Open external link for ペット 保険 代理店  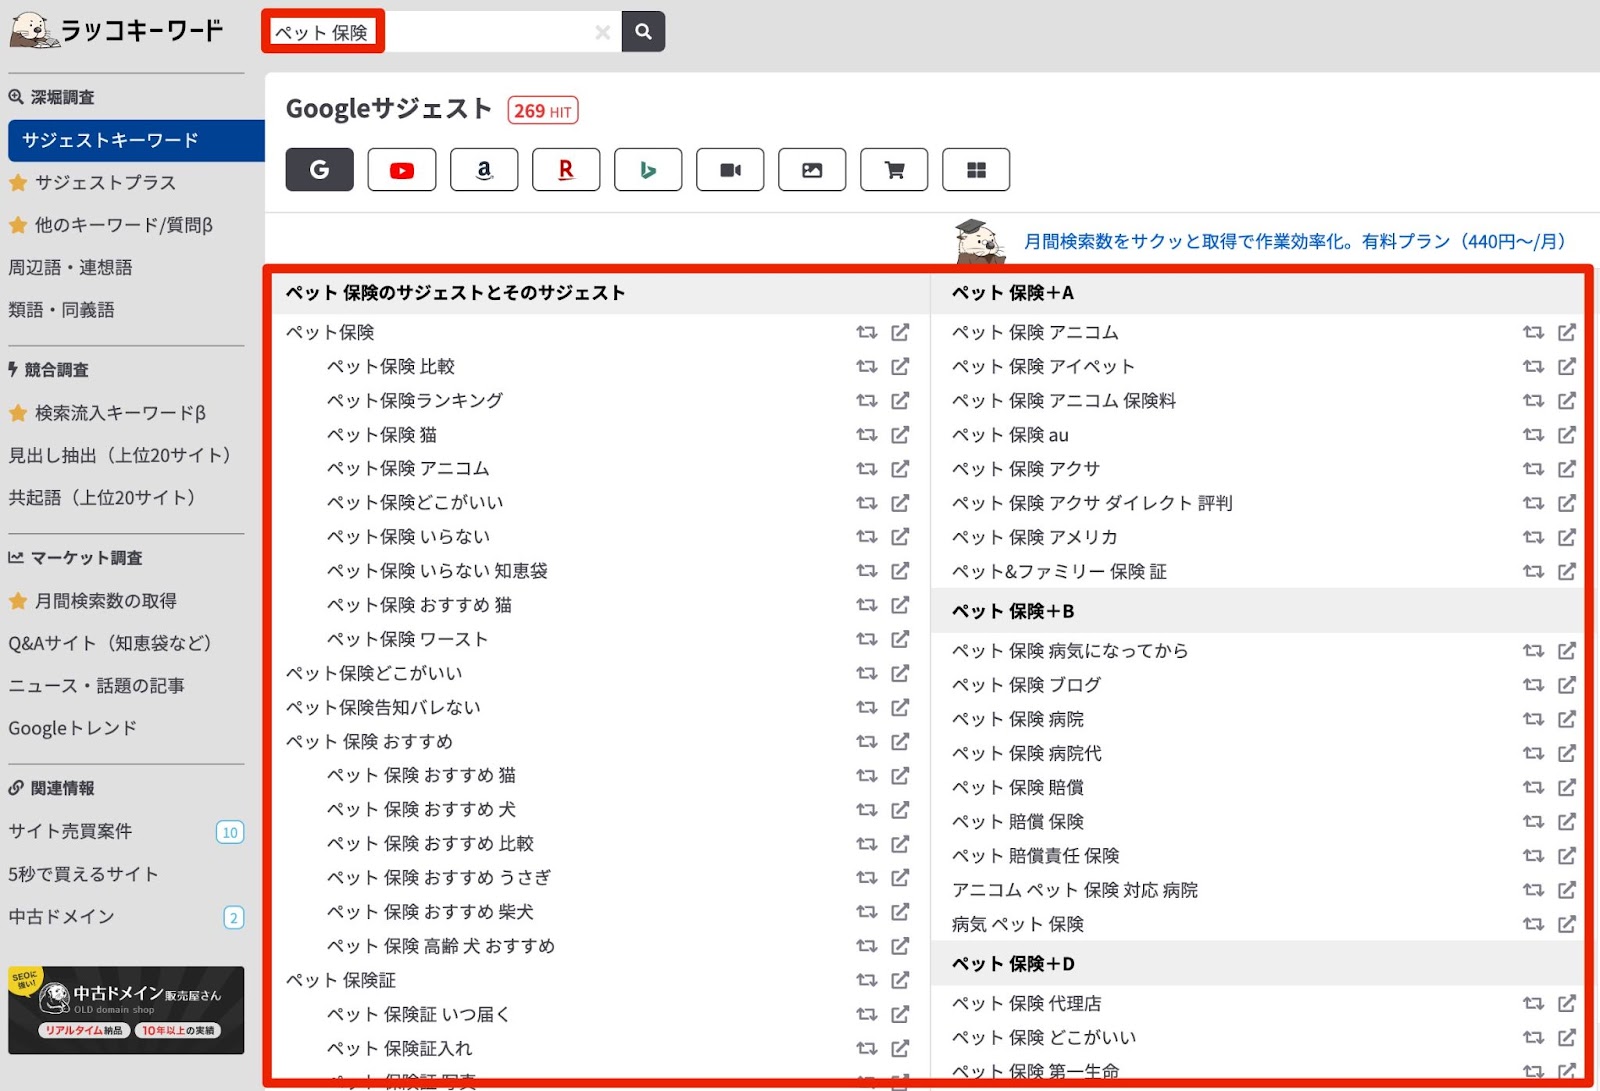tap(1567, 1003)
